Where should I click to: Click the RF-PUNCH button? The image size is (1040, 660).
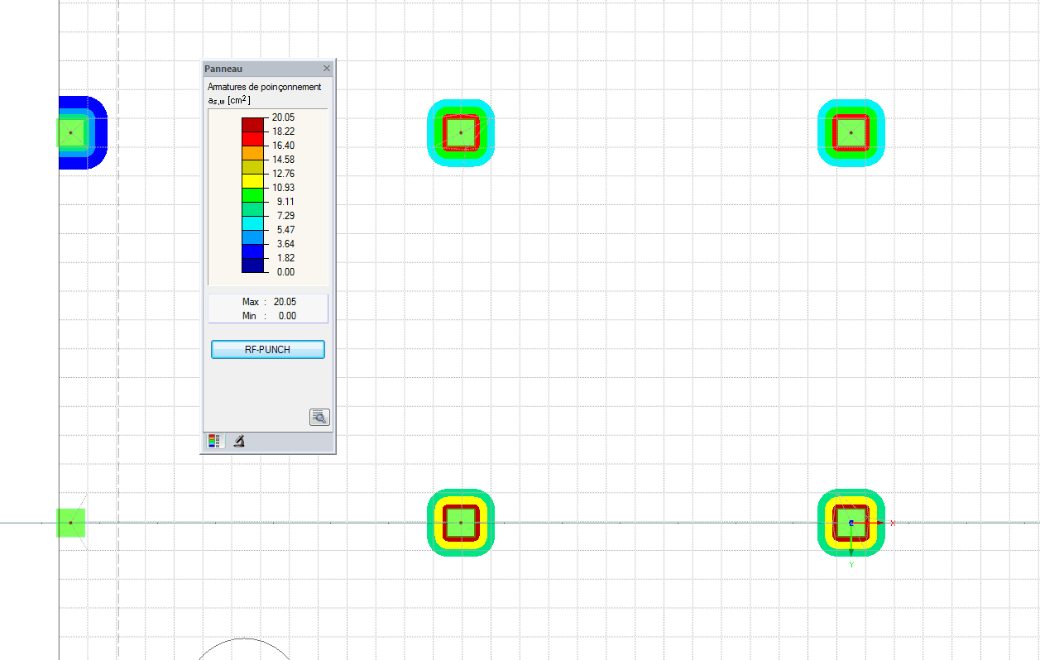pos(268,350)
